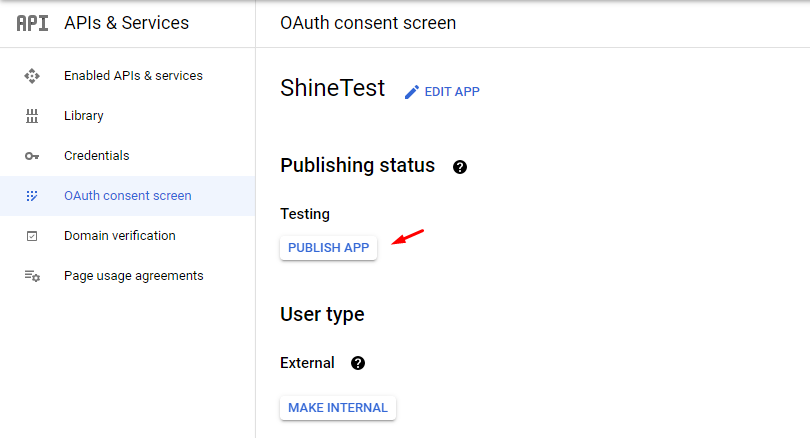
Task: Click the Library grid icon
Action: tap(32, 116)
